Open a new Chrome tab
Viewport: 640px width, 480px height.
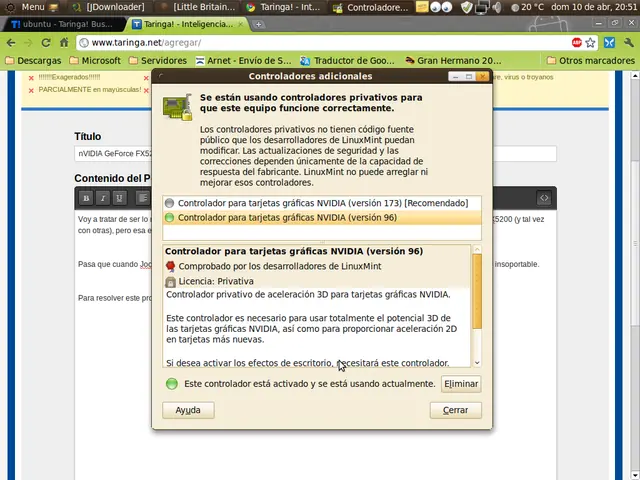[258, 24]
